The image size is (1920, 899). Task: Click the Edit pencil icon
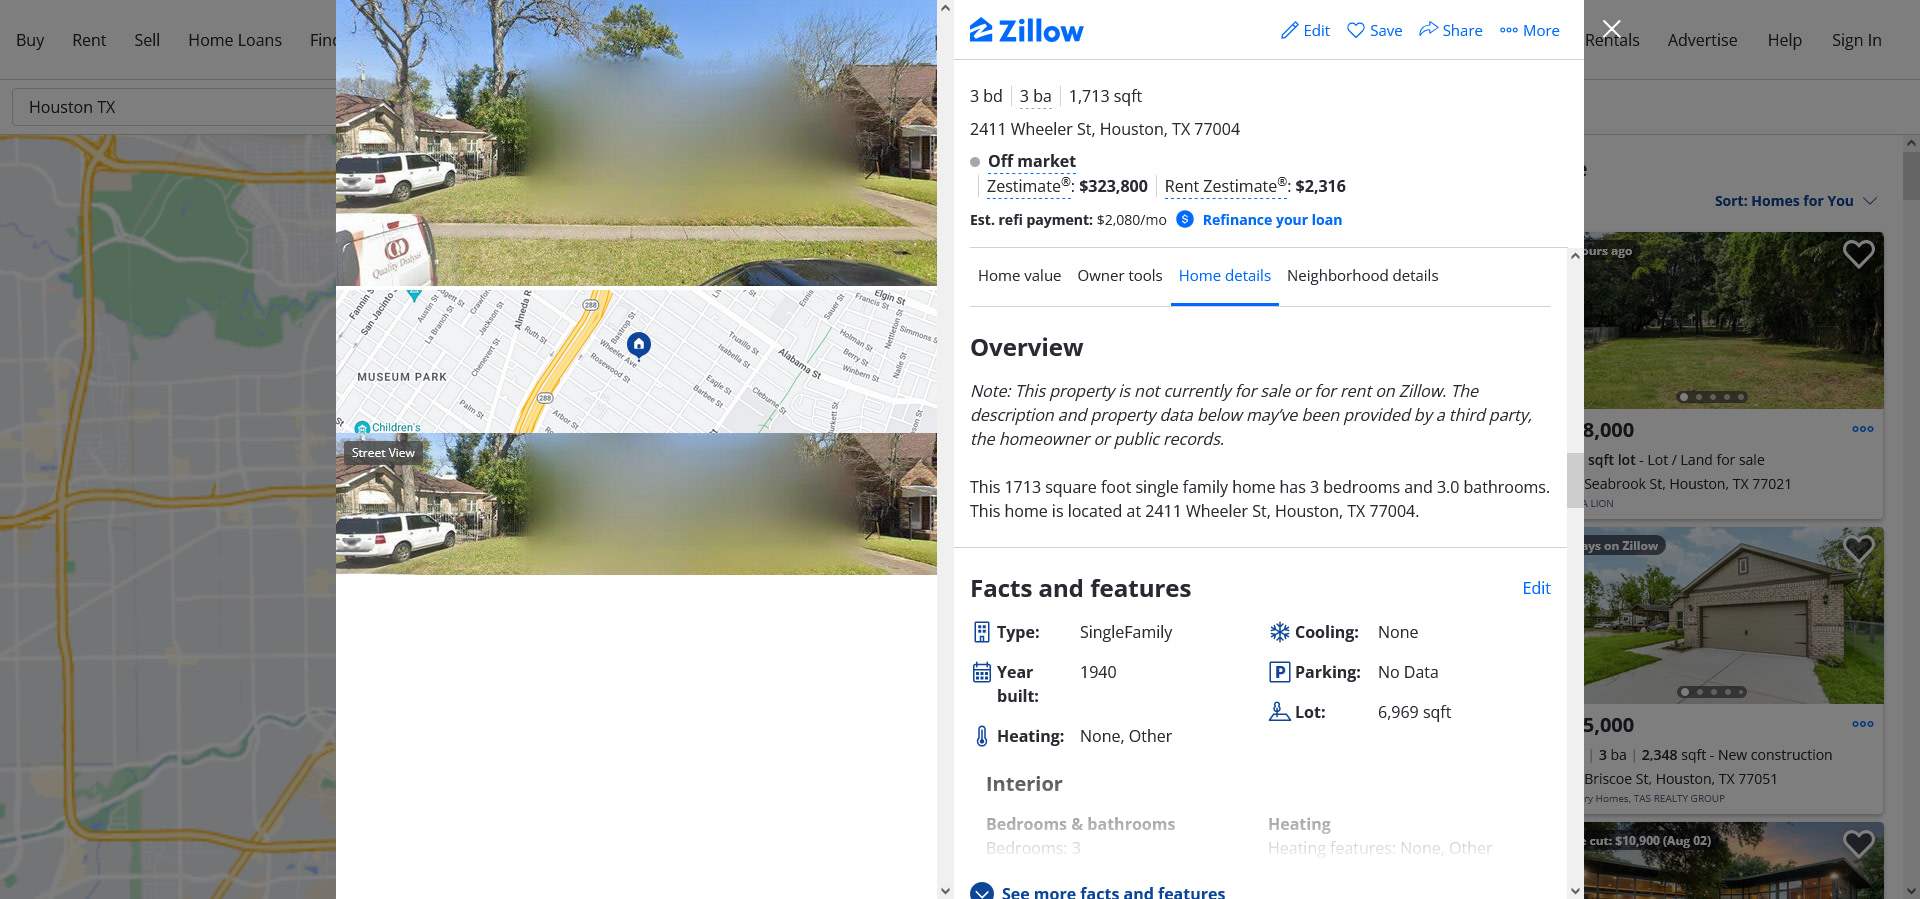click(1290, 31)
